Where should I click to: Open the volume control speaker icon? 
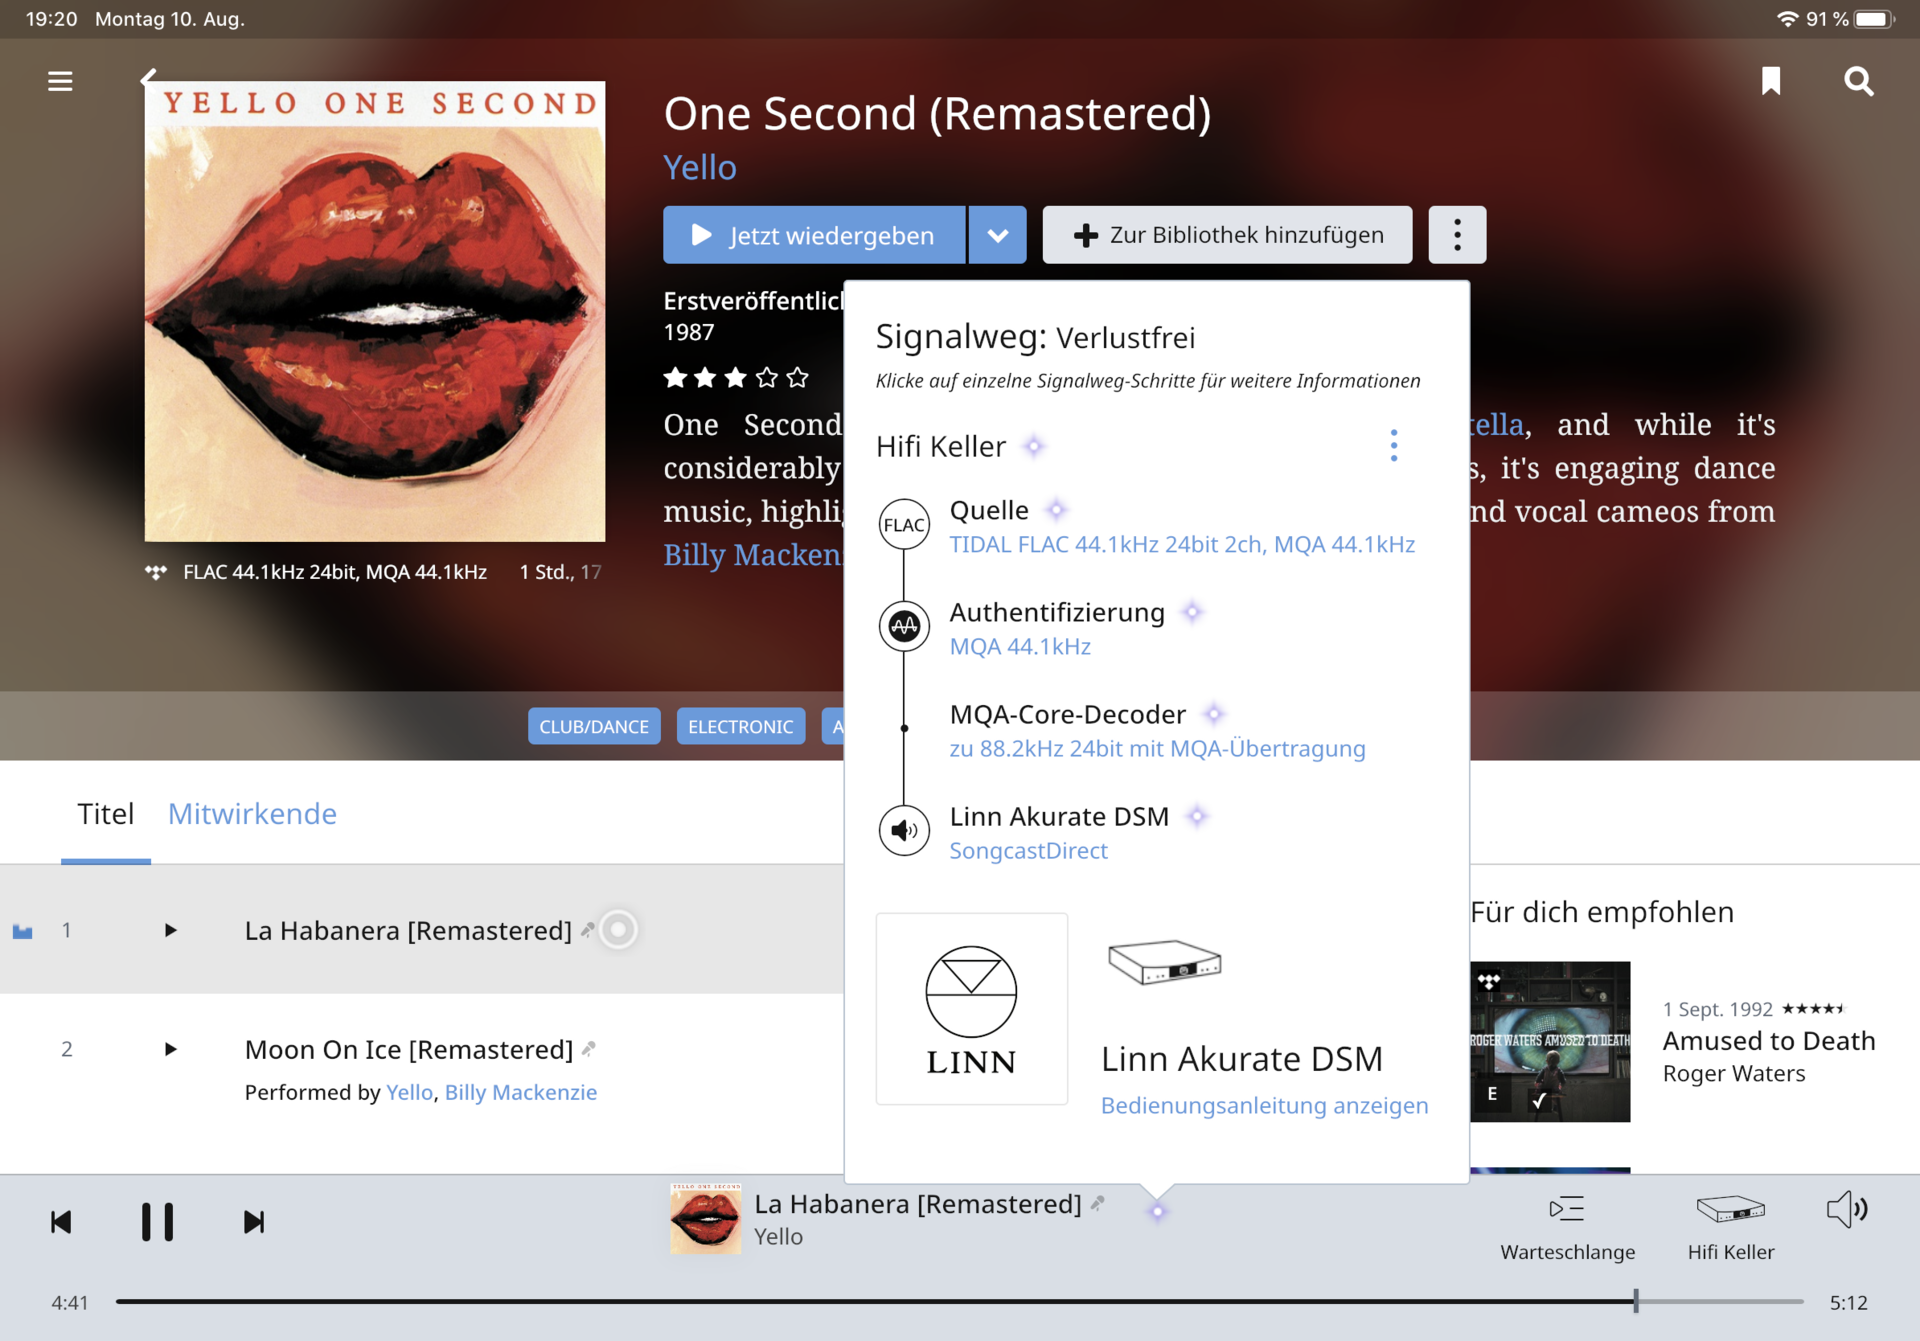tap(1846, 1210)
